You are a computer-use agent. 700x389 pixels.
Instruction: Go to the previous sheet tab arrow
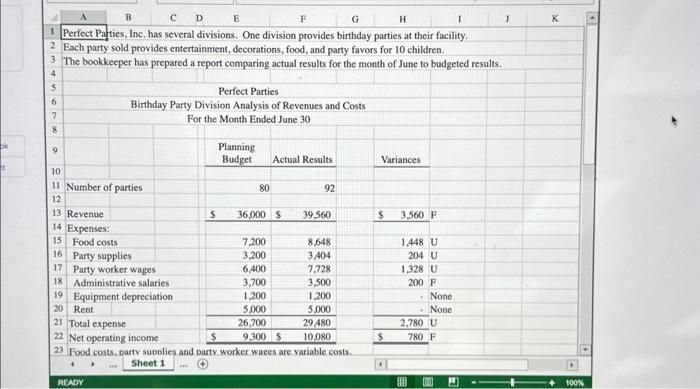[73, 364]
